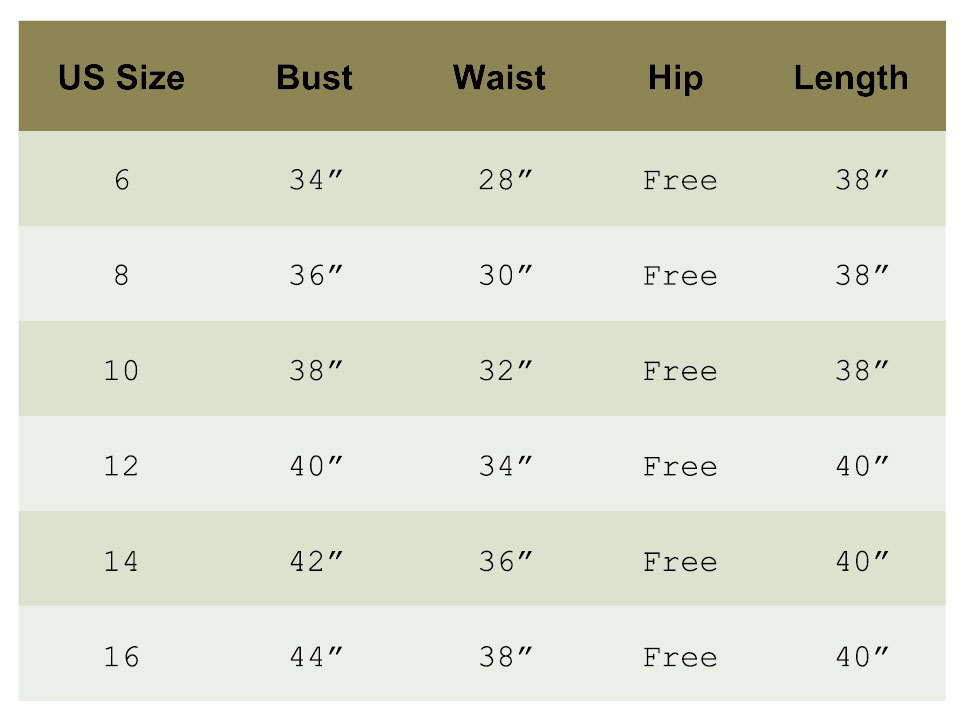The image size is (964, 721).
Task: Select US size 12 cell
Action: pyautogui.click(x=121, y=467)
